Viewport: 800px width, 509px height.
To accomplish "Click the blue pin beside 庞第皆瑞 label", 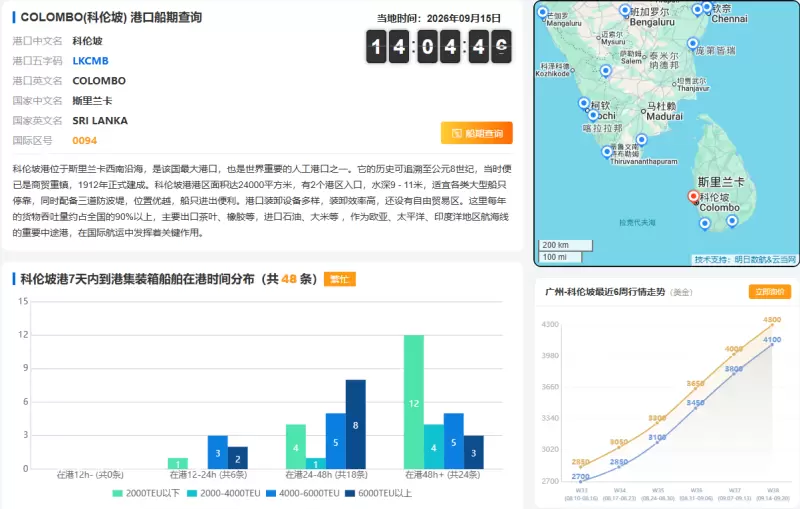I will 692,44.
